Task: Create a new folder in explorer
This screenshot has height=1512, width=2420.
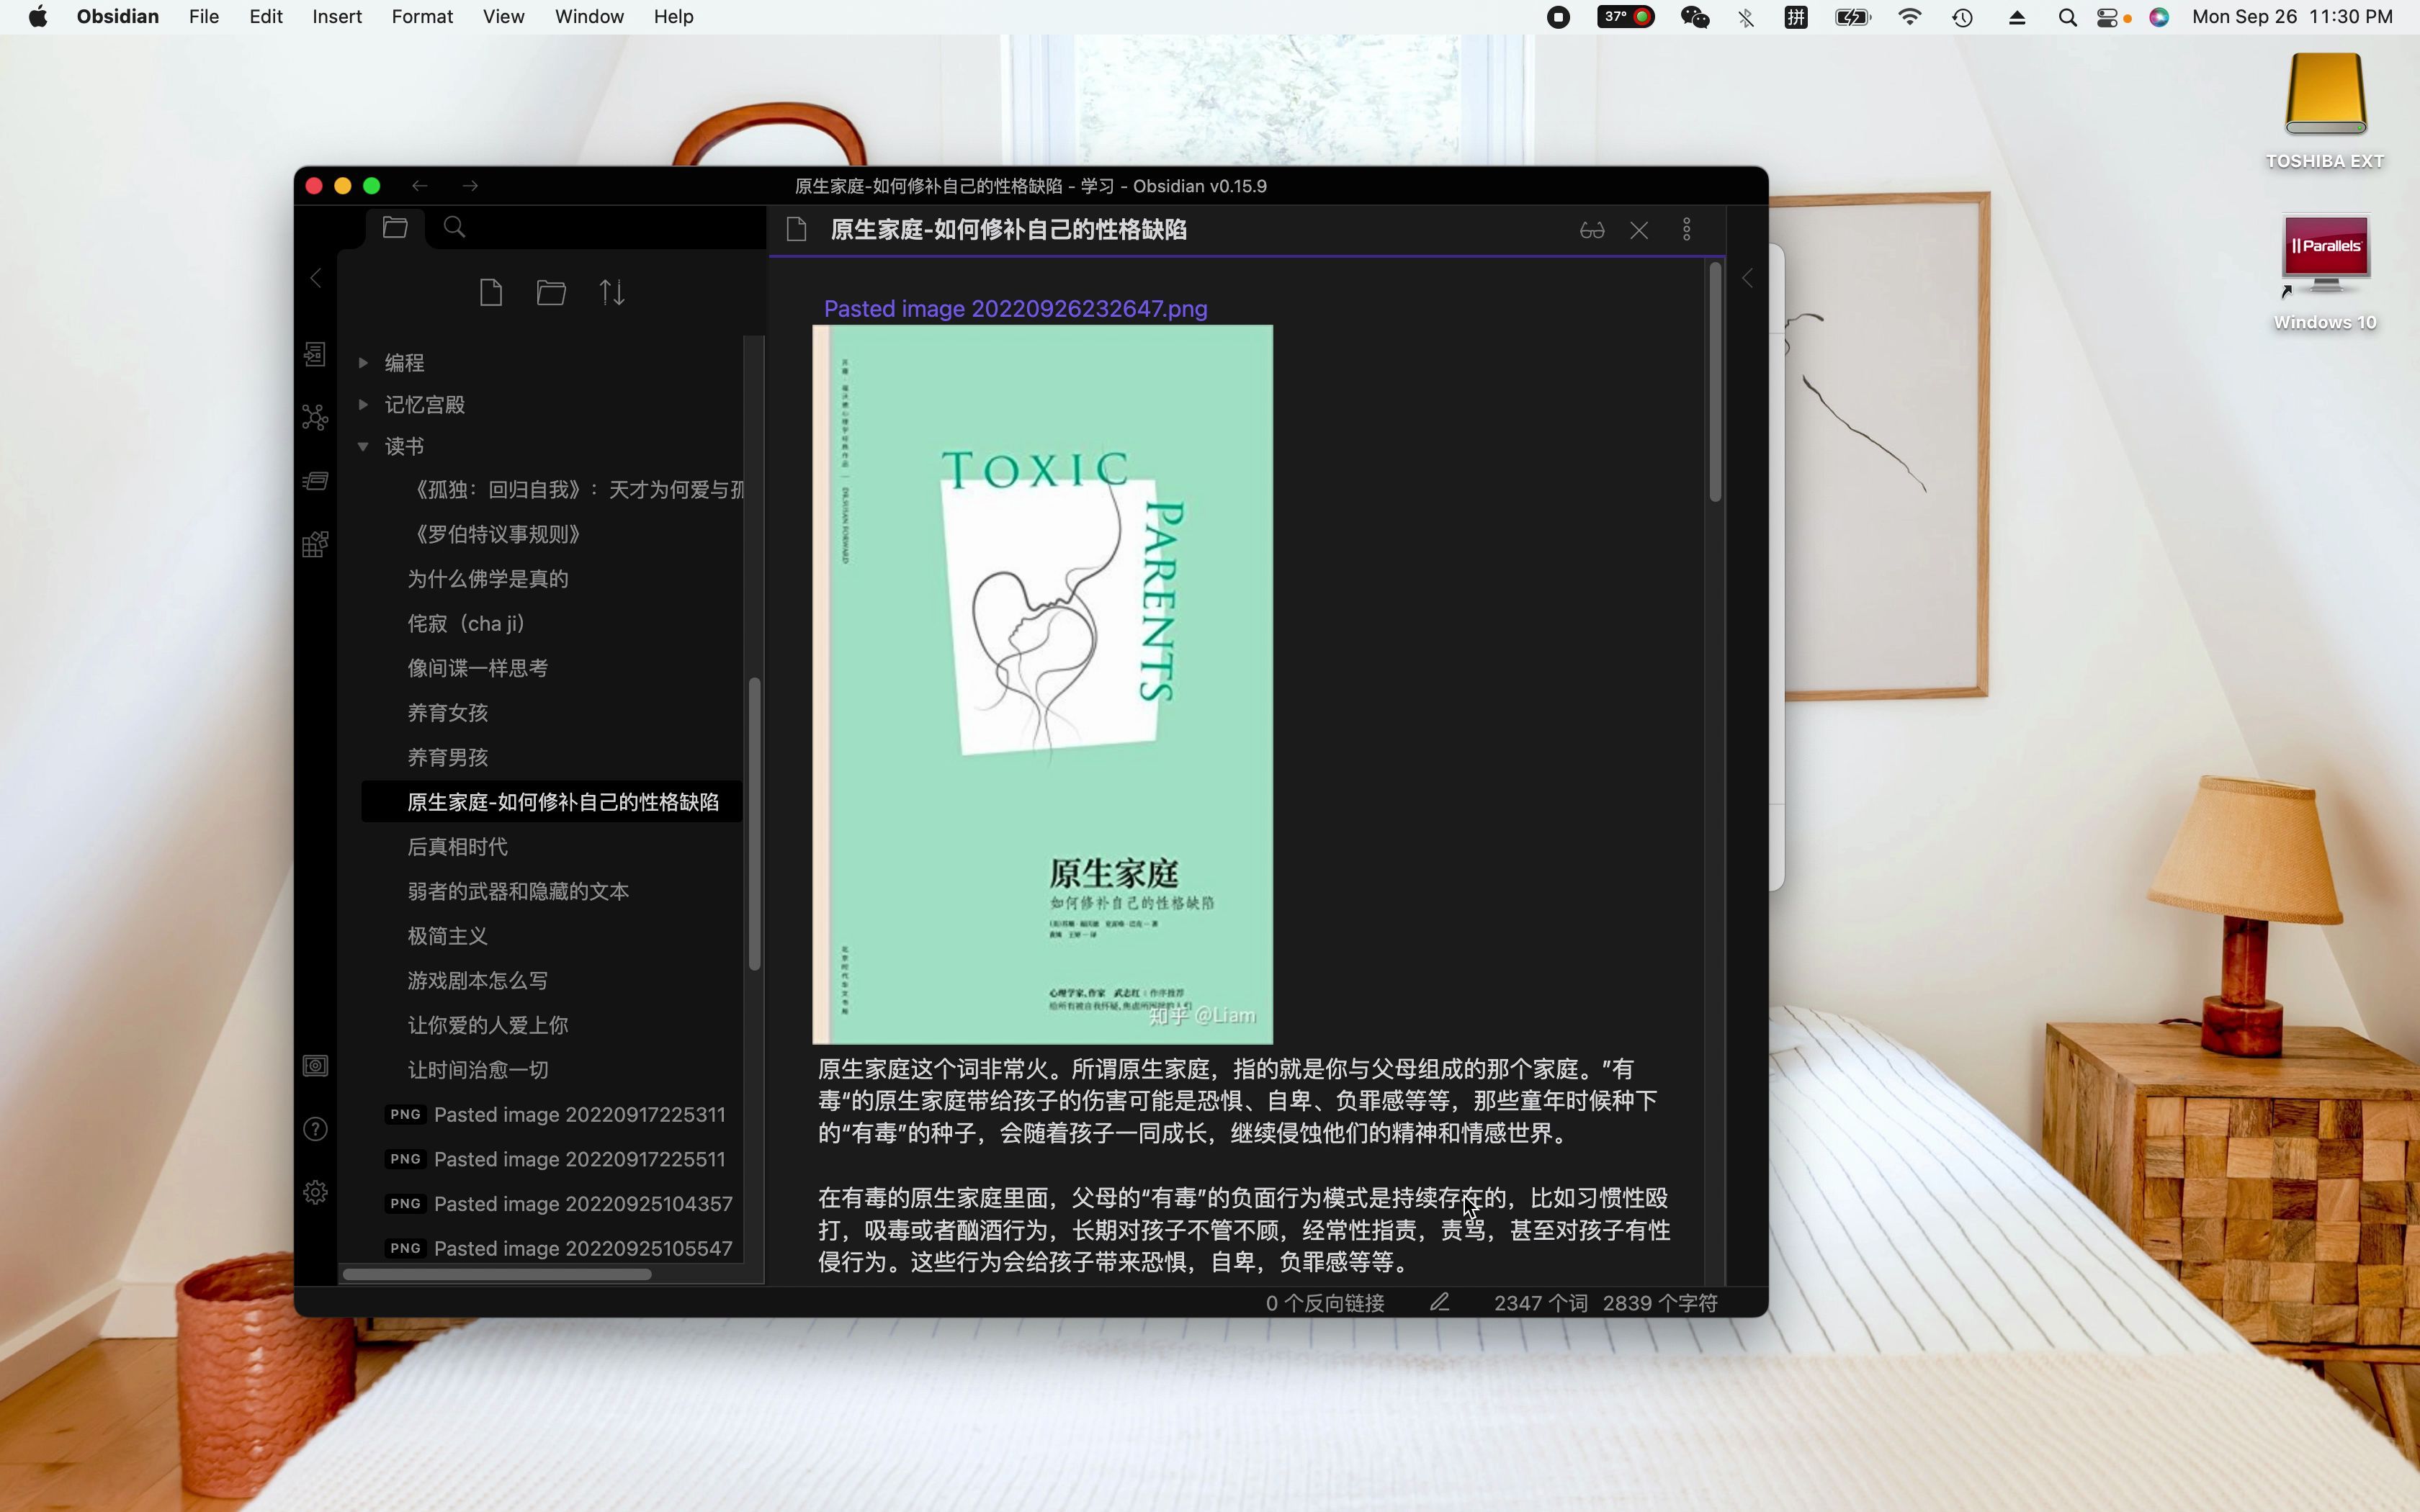Action: tap(551, 293)
